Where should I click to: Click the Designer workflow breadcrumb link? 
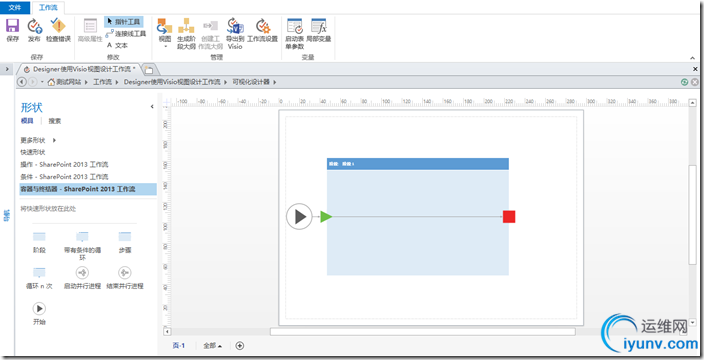(x=172, y=82)
